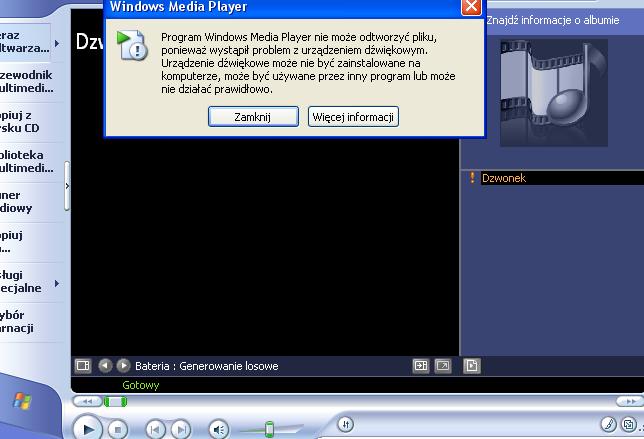Click the Play button
This screenshot has height=439, width=644.
[x=87, y=429]
